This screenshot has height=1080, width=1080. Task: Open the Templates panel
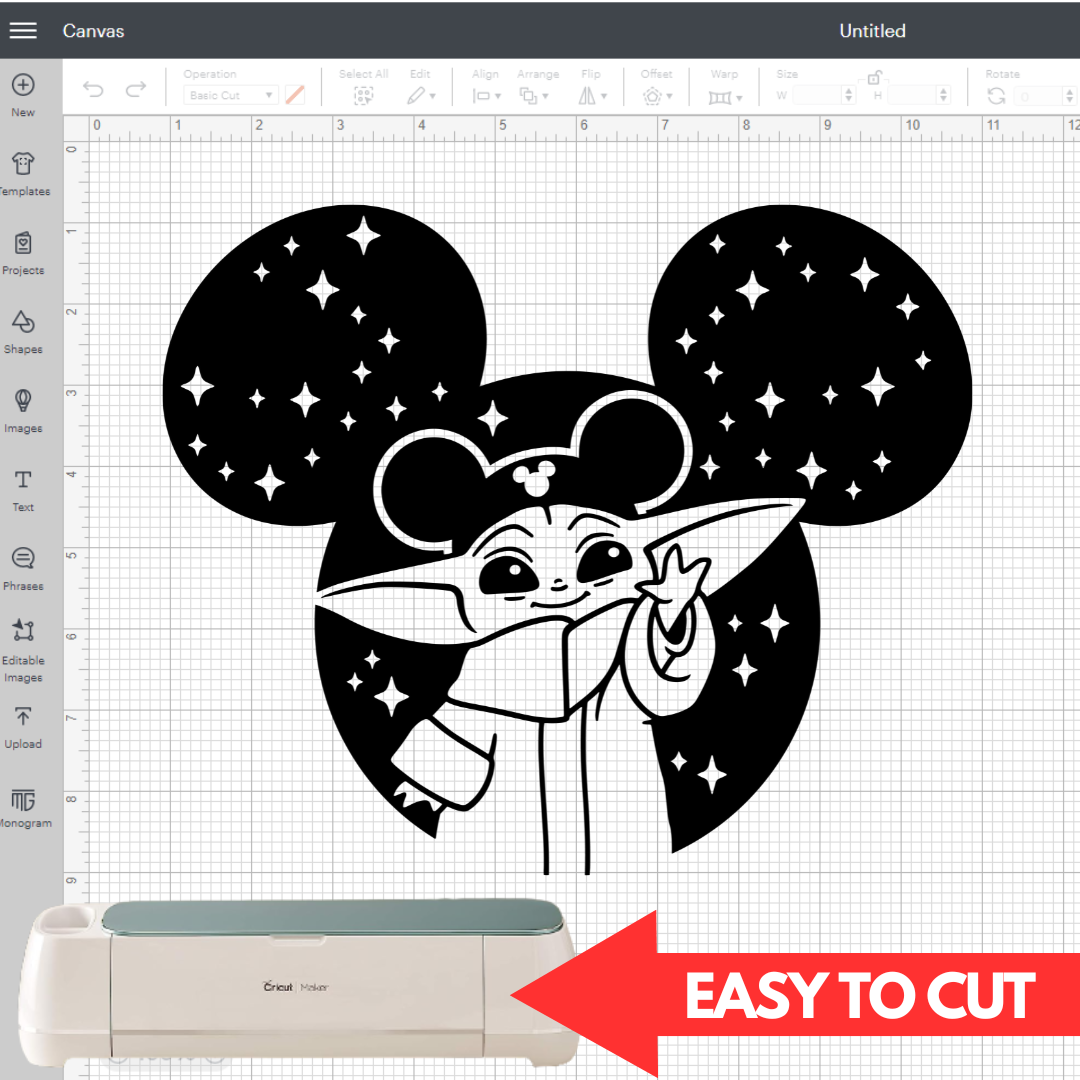(x=23, y=174)
